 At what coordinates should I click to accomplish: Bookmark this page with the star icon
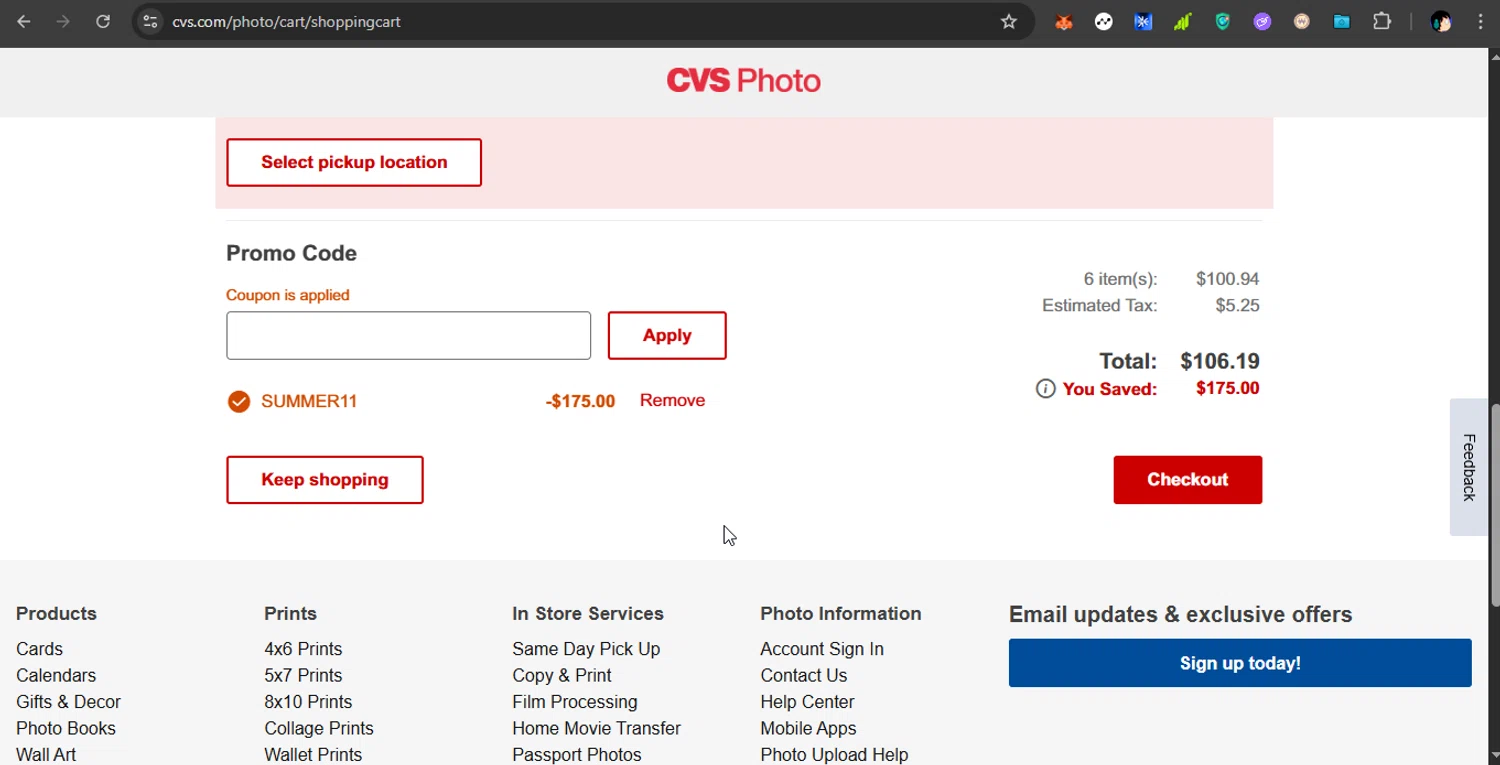click(1009, 21)
